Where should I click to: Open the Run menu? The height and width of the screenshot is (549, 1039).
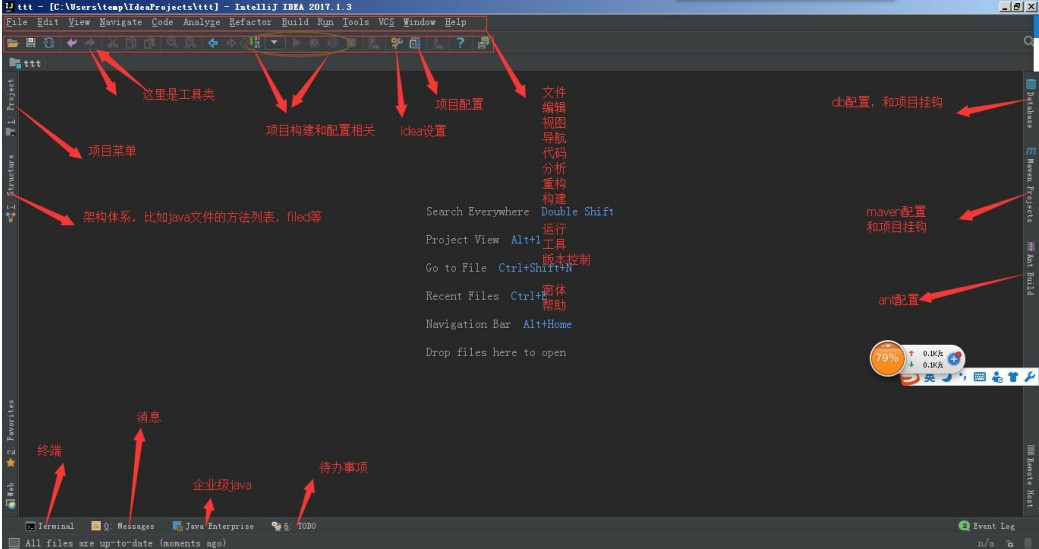click(325, 22)
